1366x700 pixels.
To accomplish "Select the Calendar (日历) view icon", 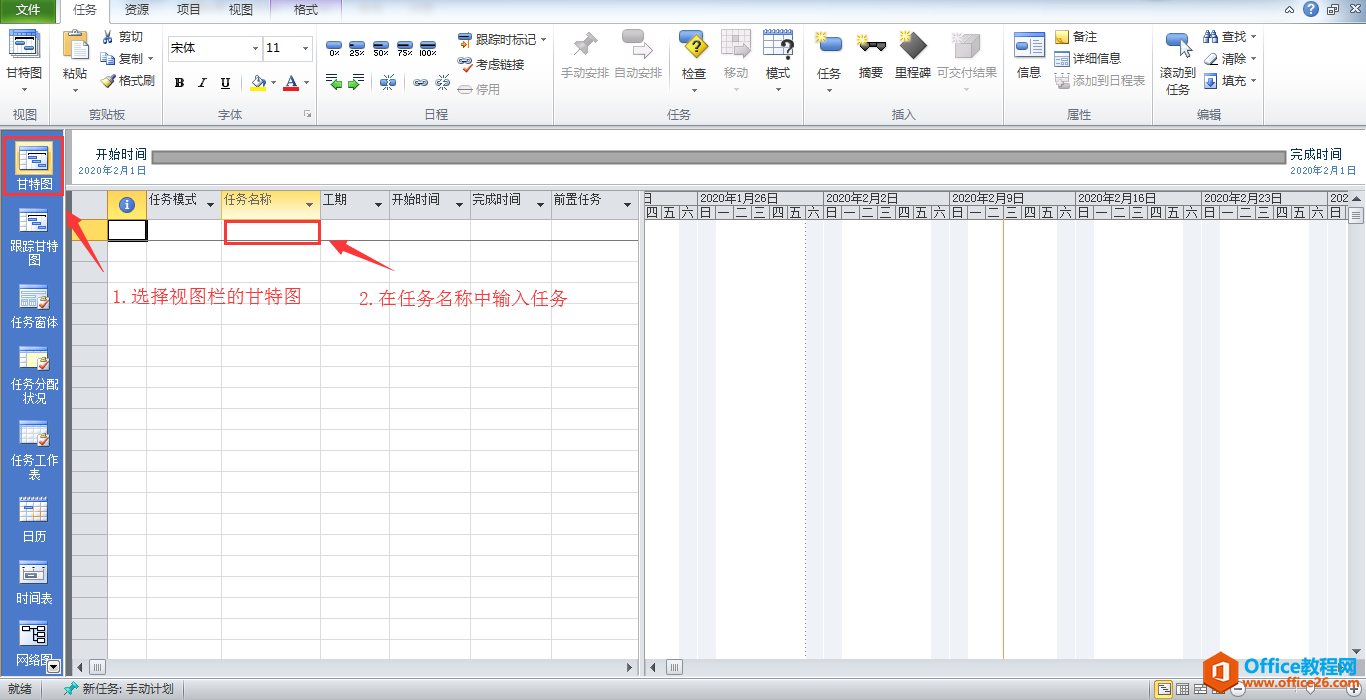I will [x=34, y=518].
